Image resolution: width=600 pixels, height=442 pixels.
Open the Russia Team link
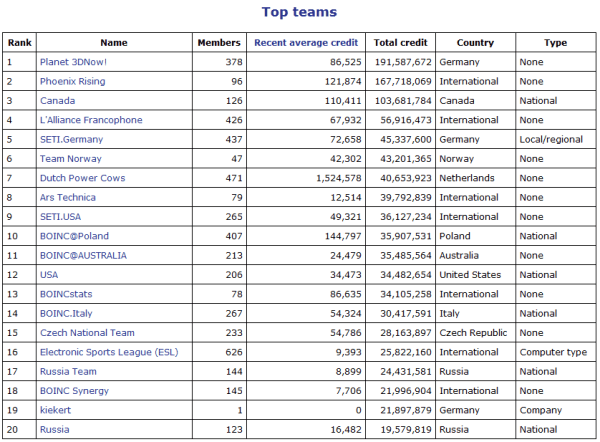68,371
